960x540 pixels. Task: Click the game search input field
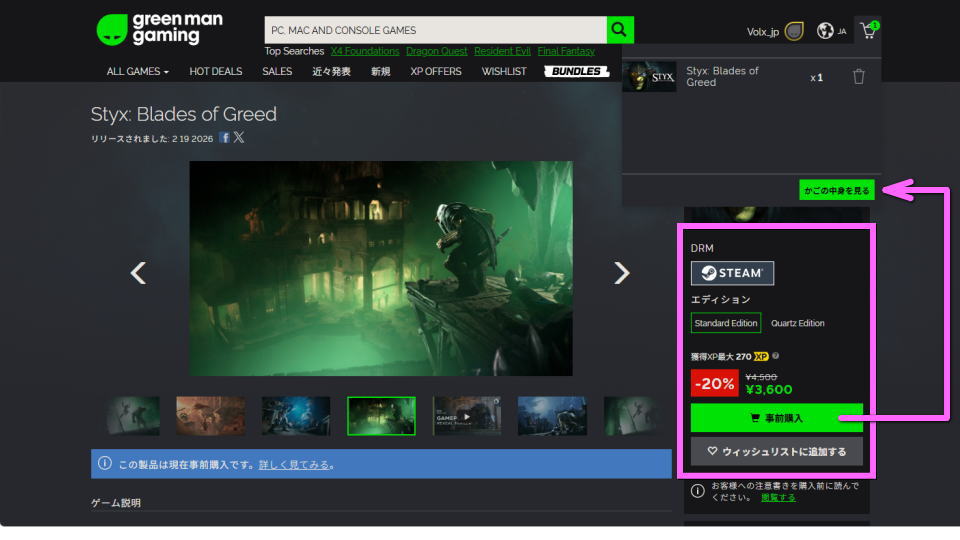pos(435,30)
